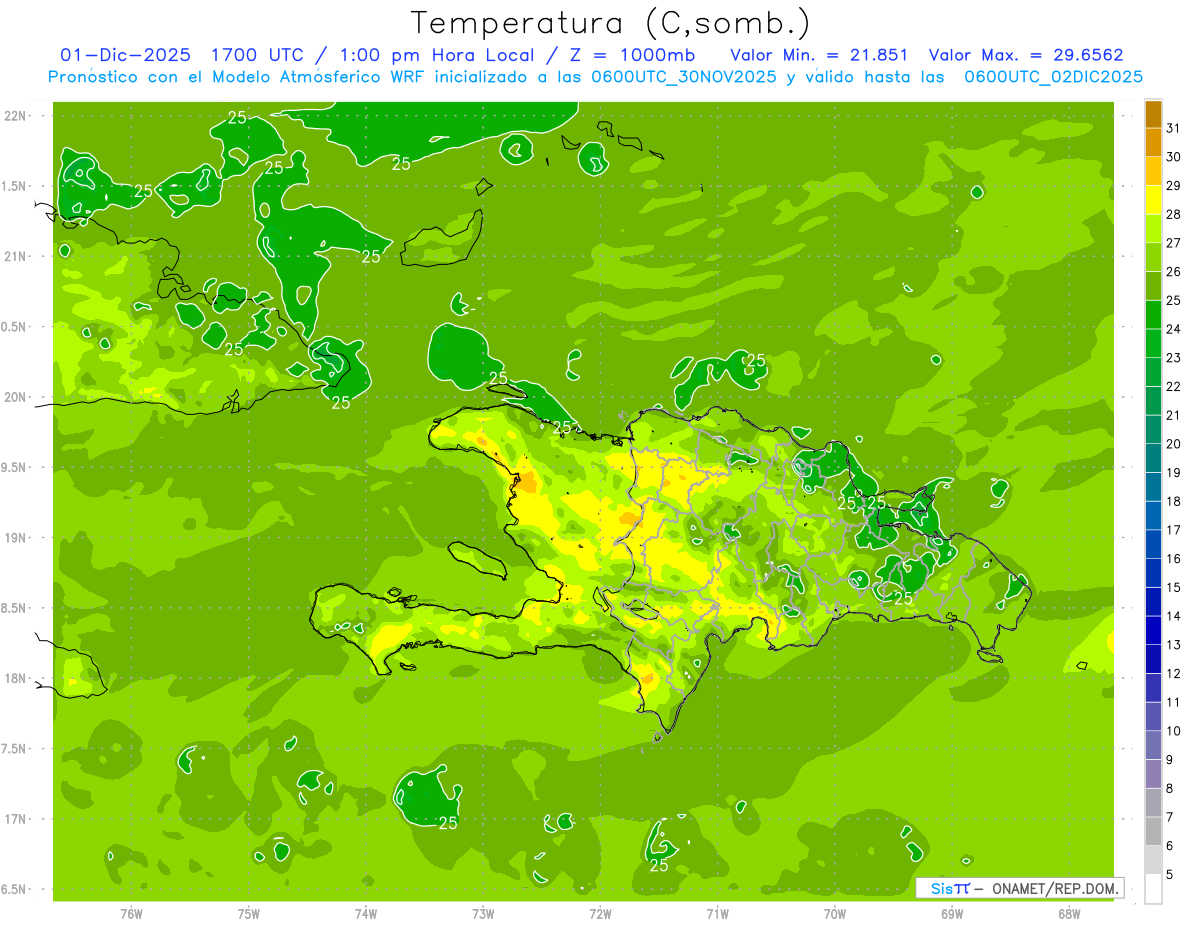
Task: Click the "Valor Min. = 21.851" readout
Action: tap(819, 55)
